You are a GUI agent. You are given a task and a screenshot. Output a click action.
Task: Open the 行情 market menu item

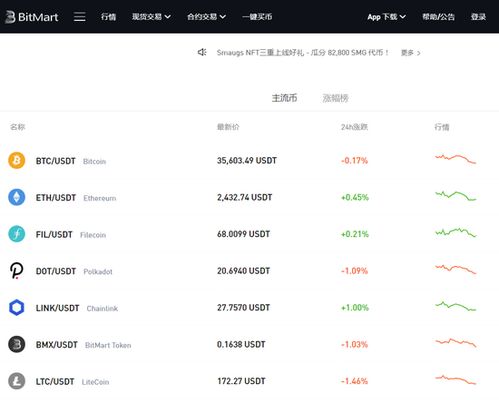108,17
